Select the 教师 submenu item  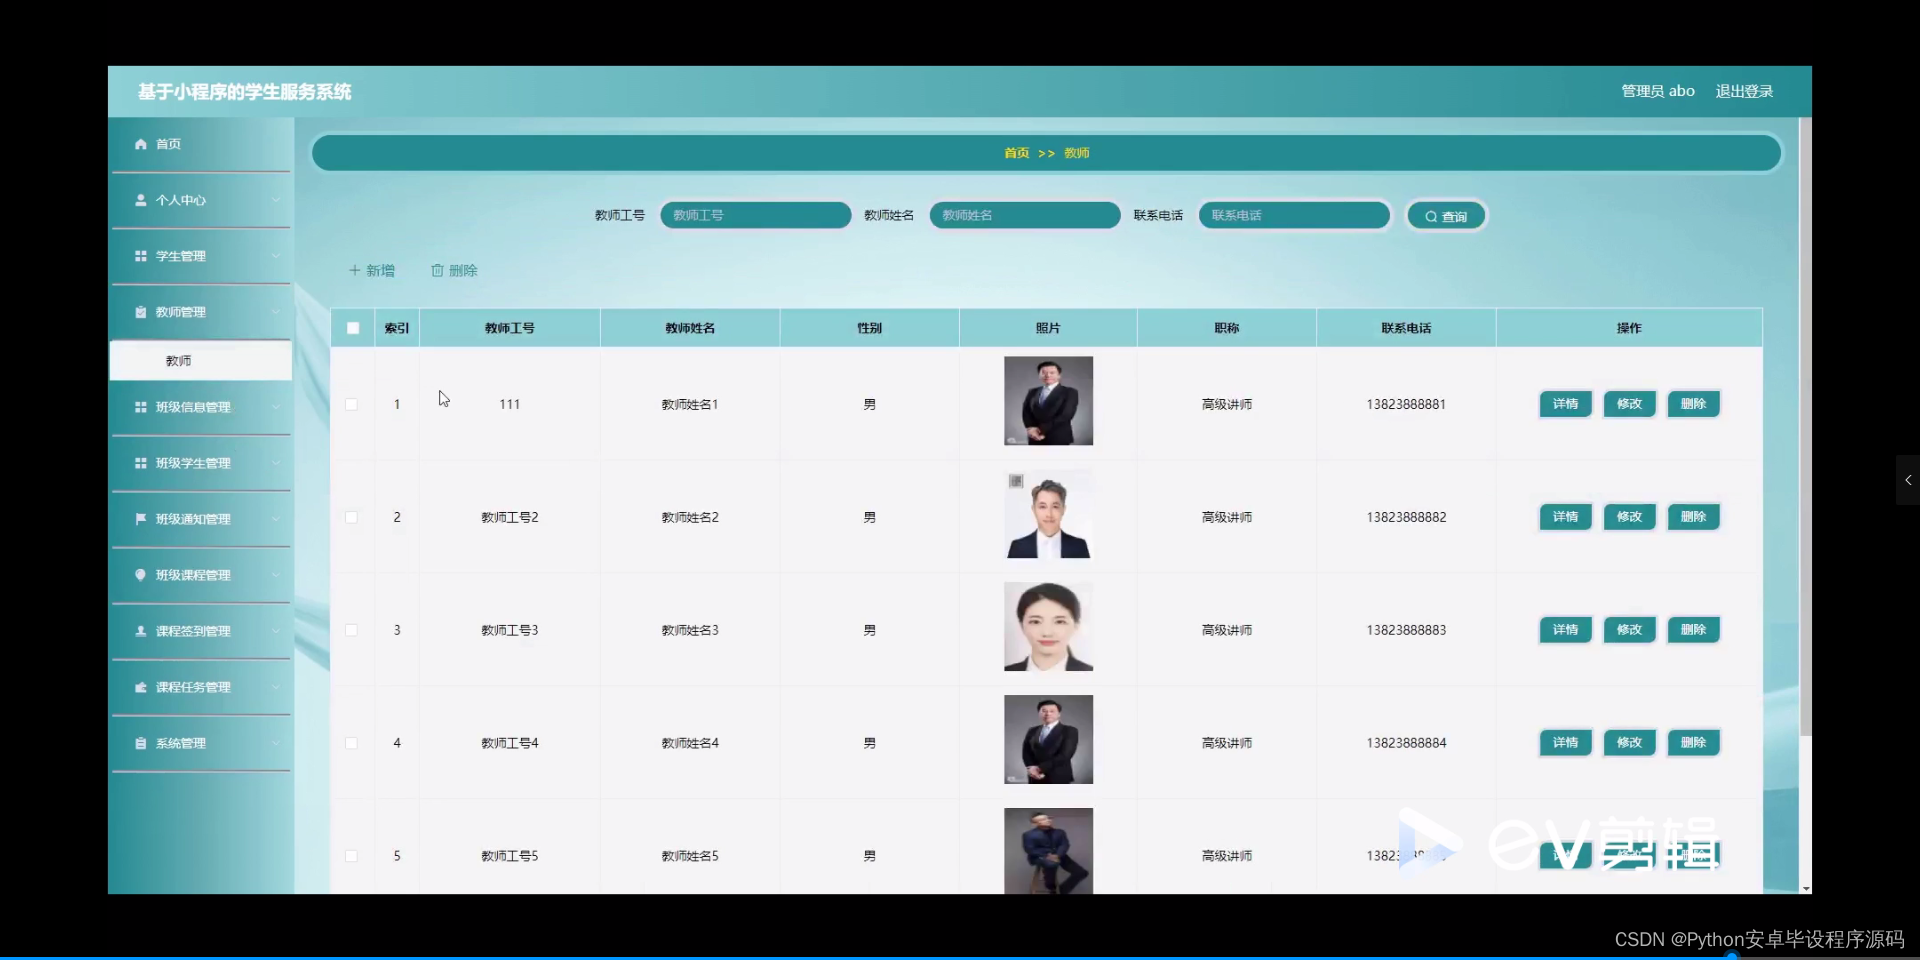(178, 360)
